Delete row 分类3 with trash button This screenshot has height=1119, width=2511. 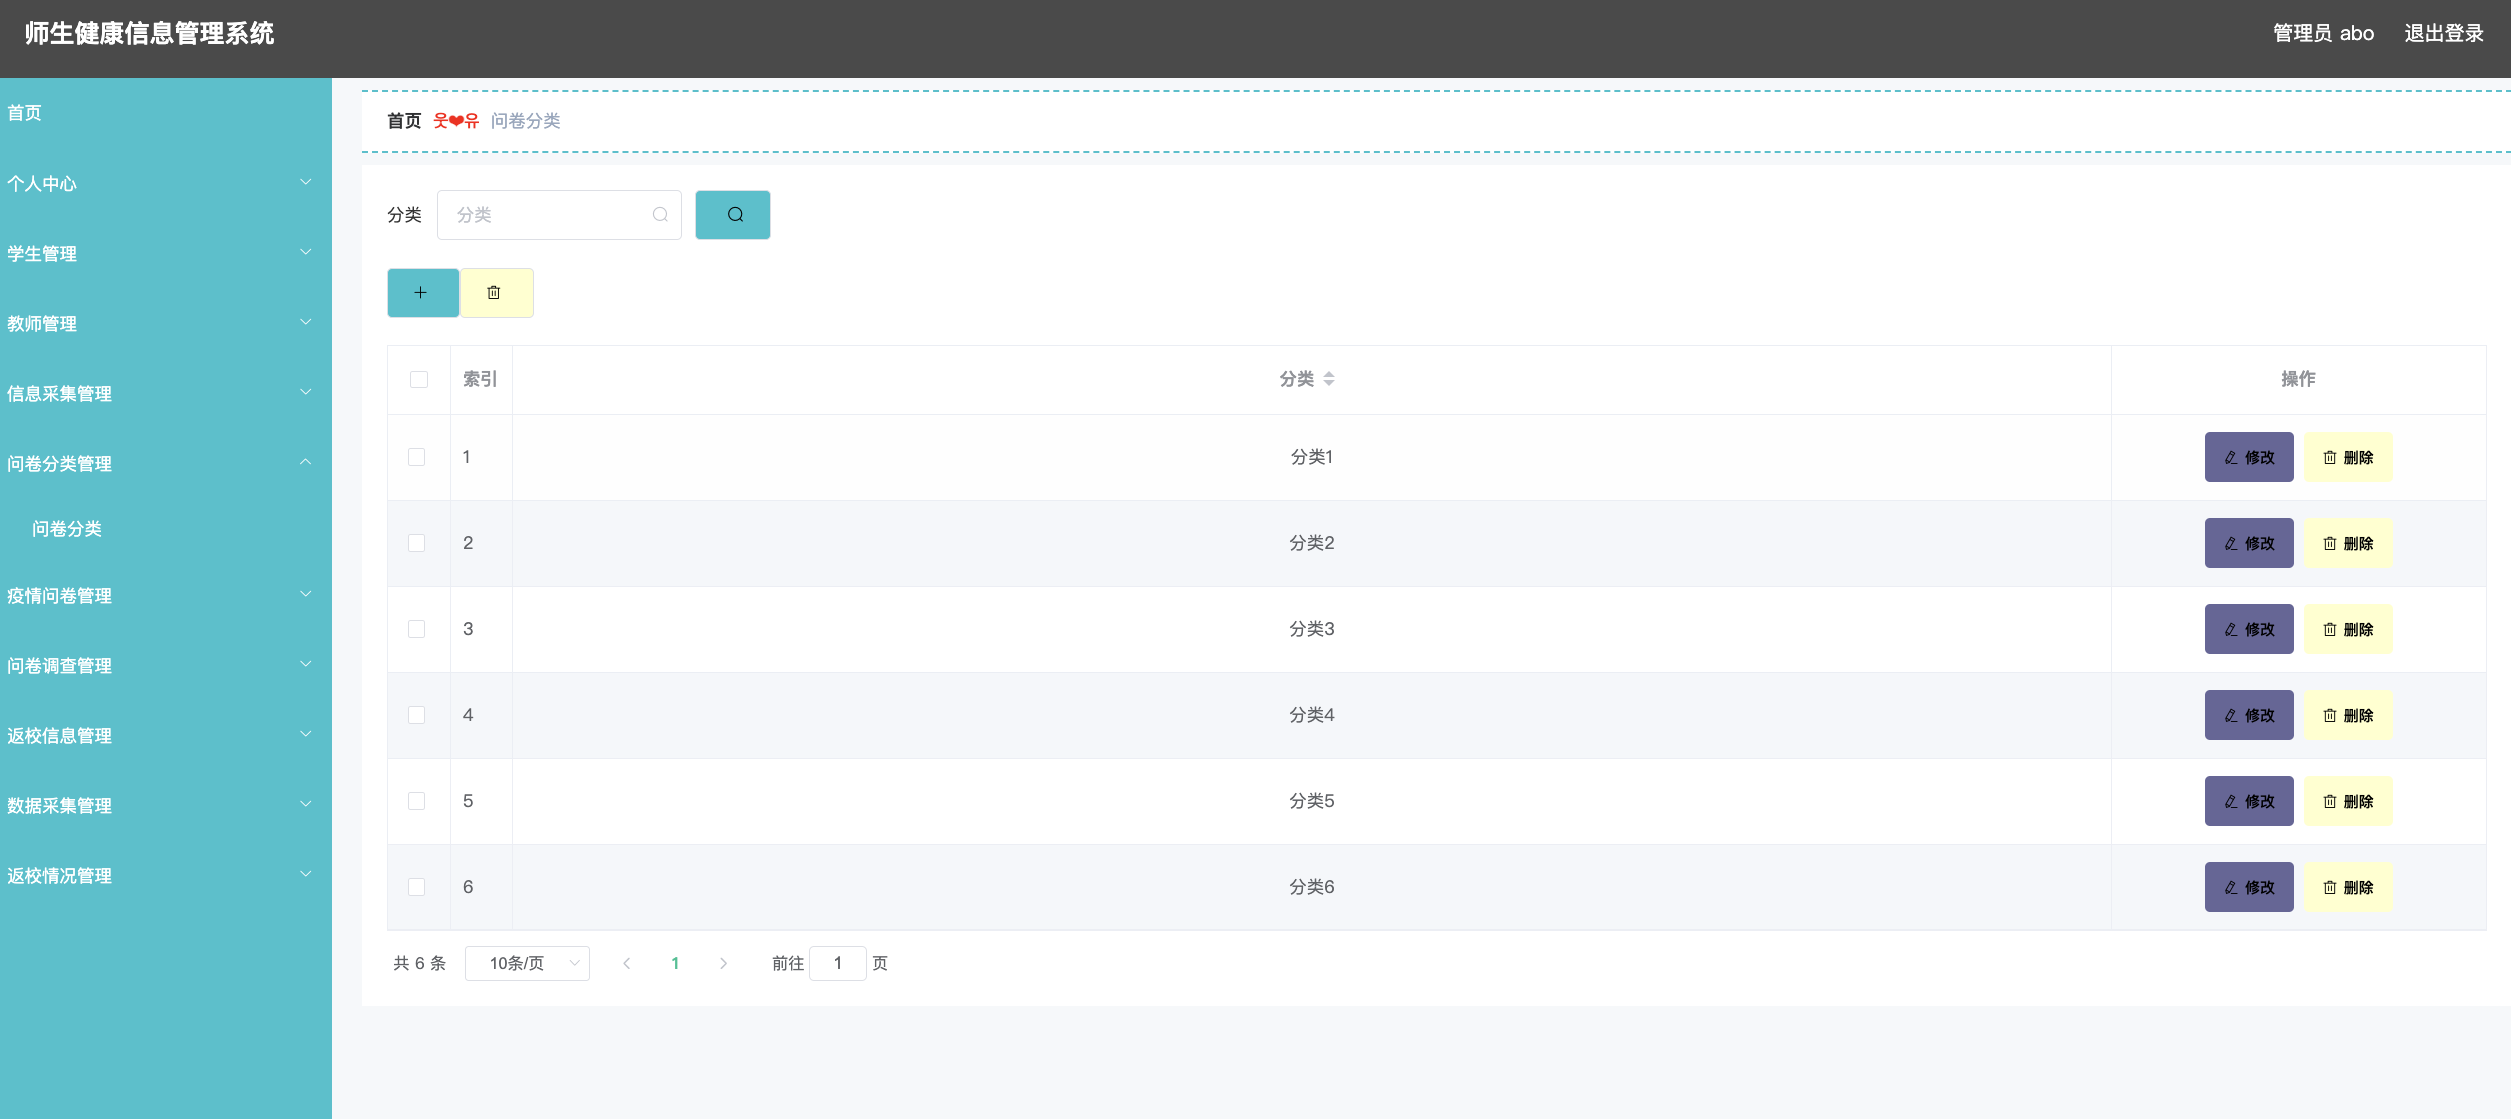tap(2347, 629)
